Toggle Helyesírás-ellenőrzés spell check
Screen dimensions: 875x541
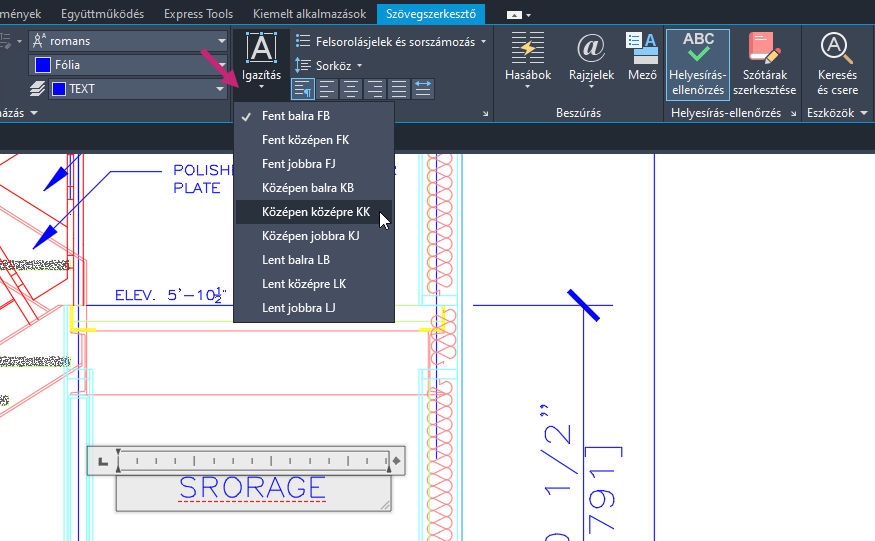[x=698, y=65]
